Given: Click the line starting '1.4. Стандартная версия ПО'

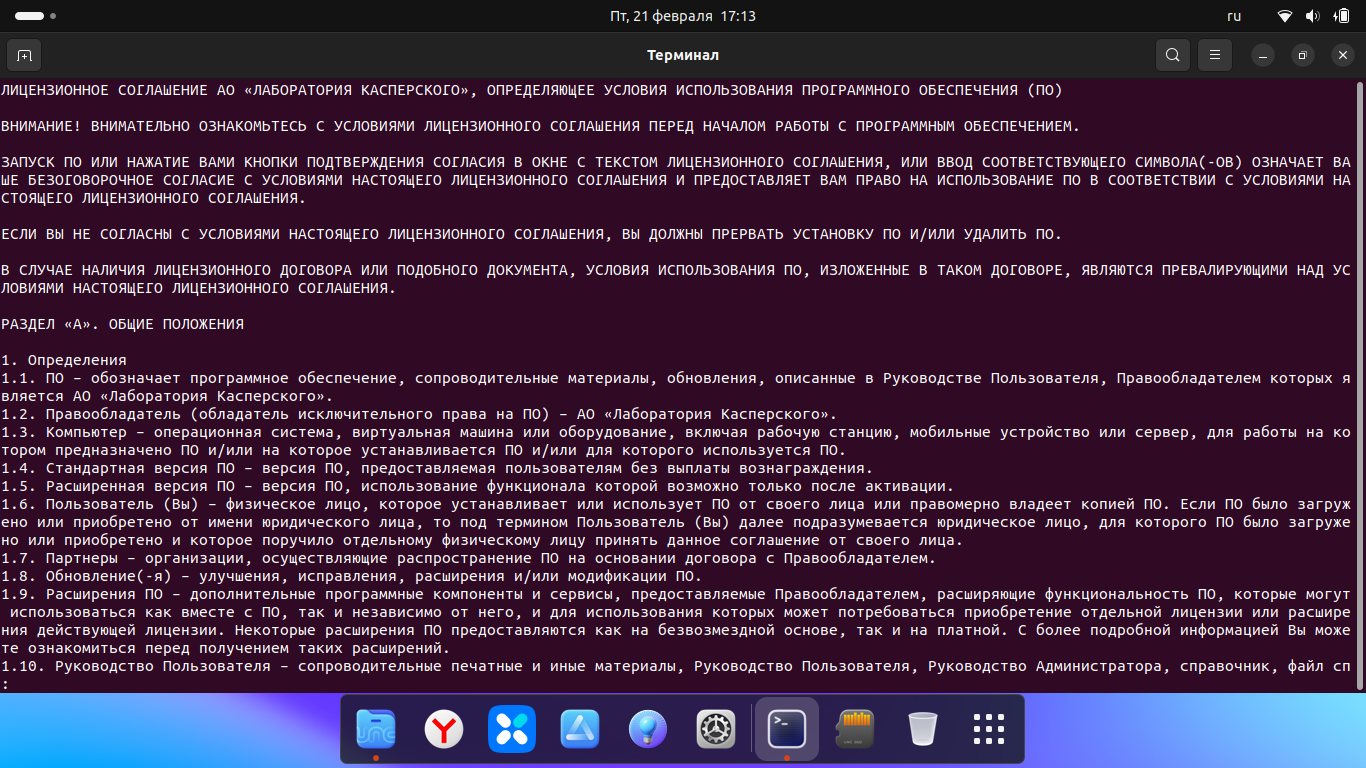Looking at the screenshot, I should click(x=437, y=468).
